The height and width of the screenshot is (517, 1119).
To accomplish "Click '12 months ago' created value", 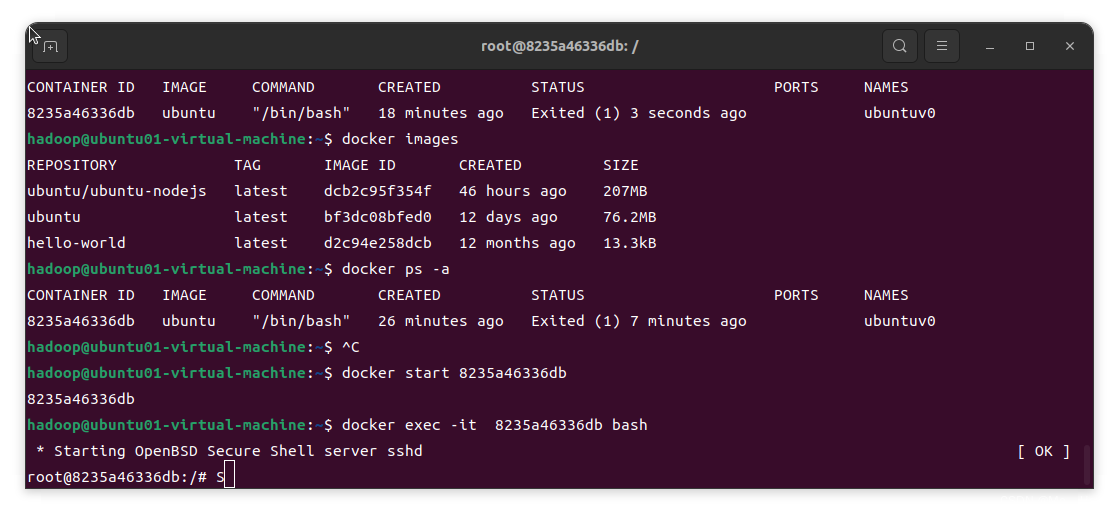I will point(517,243).
